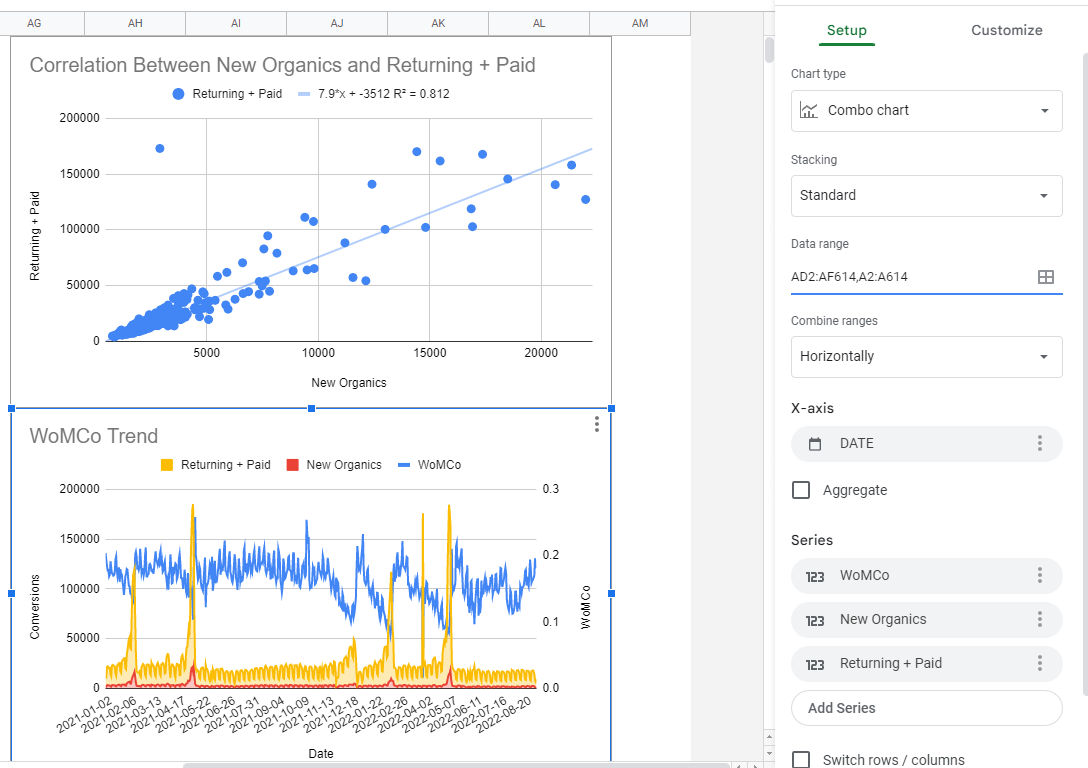Screen dimensions: 1088x768
Task: Open options menu for the WoMCo series
Action: tap(1040, 575)
